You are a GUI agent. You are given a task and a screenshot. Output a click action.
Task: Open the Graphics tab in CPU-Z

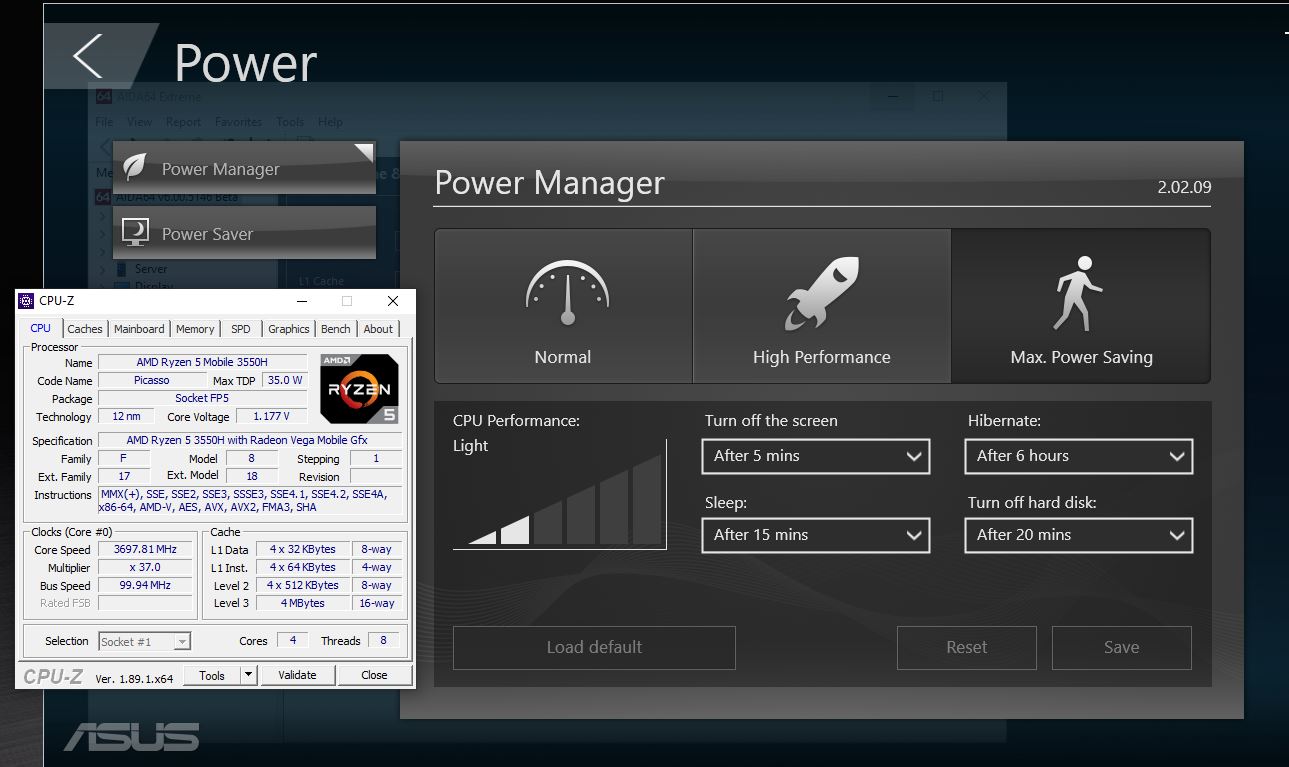[x=288, y=329]
